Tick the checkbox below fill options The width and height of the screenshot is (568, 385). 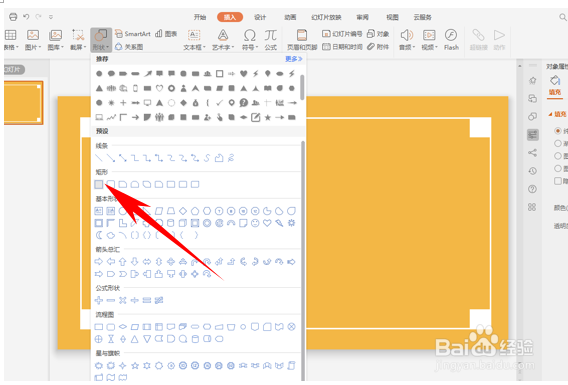(558, 181)
